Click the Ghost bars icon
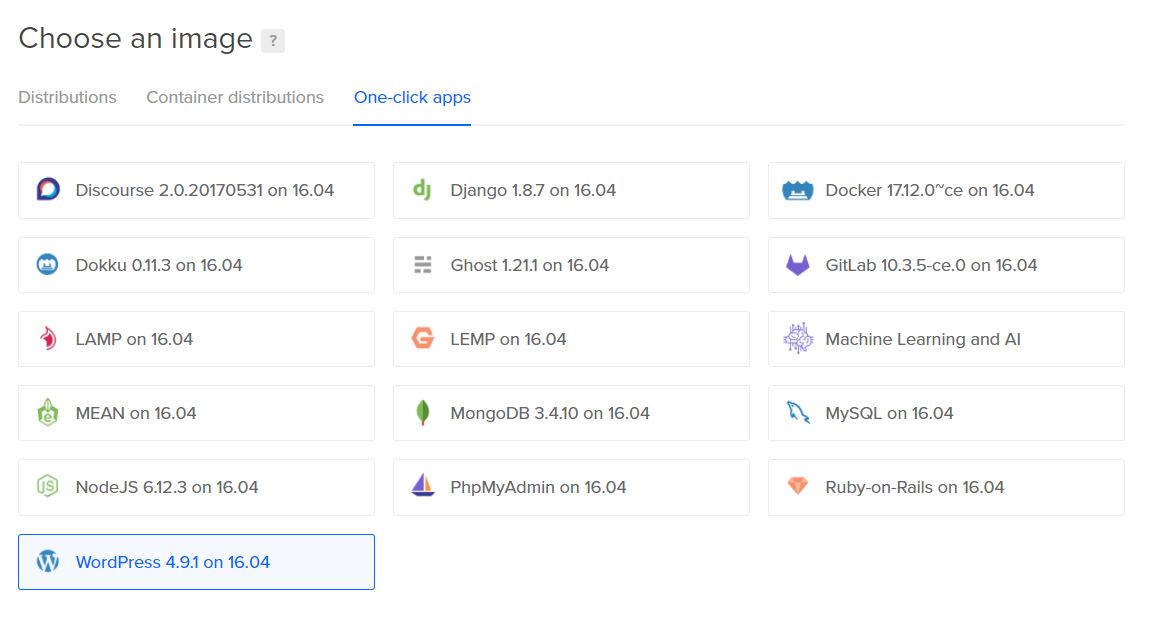This screenshot has width=1153, height=636. click(423, 265)
